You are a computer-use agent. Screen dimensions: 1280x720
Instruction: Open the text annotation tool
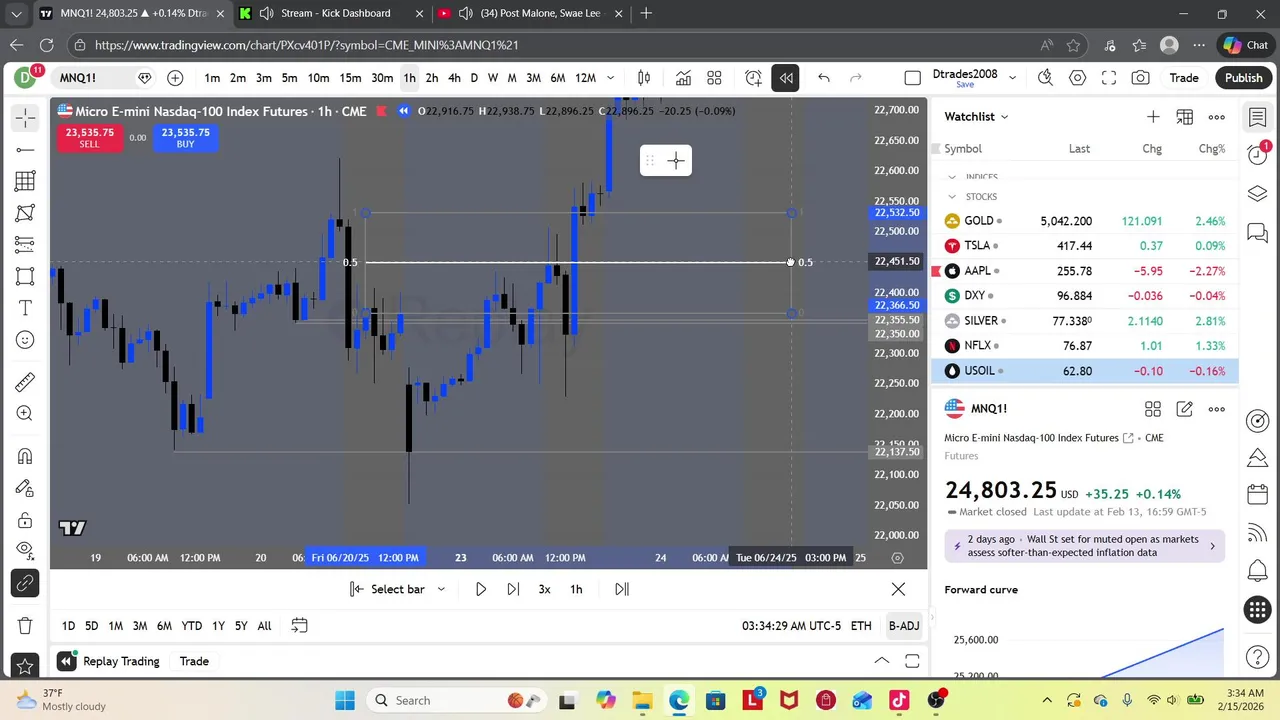[x=25, y=308]
